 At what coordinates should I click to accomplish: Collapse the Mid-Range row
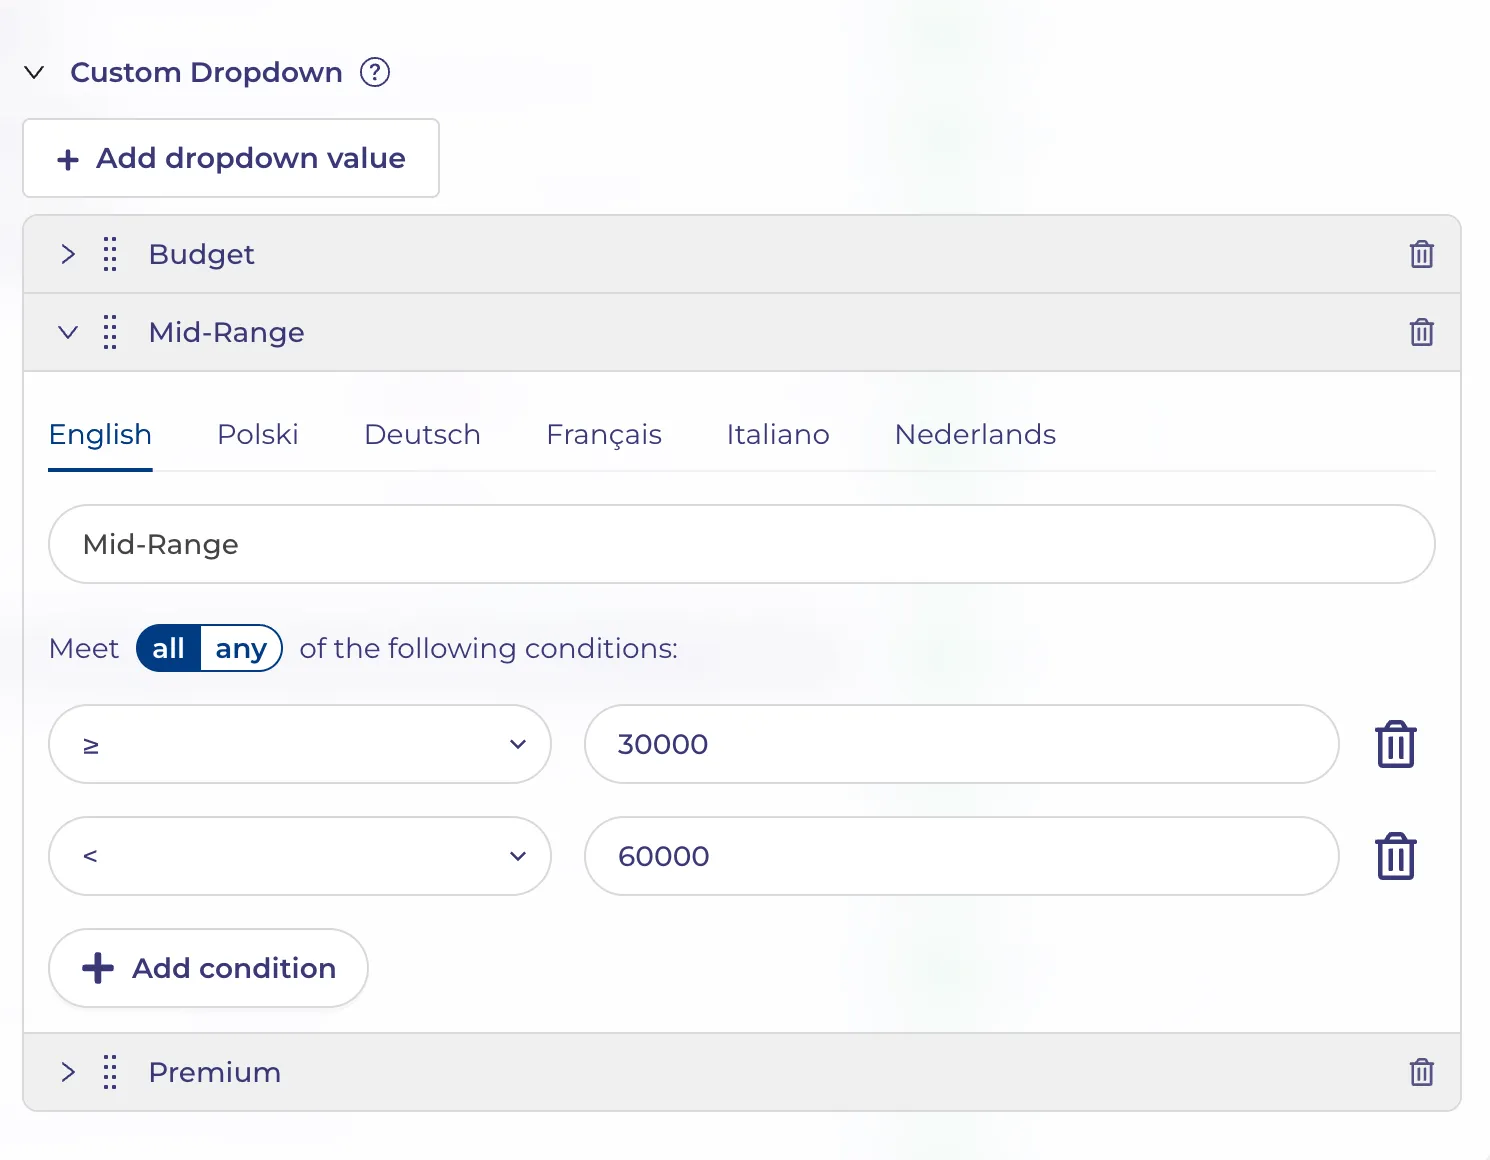[x=67, y=332]
